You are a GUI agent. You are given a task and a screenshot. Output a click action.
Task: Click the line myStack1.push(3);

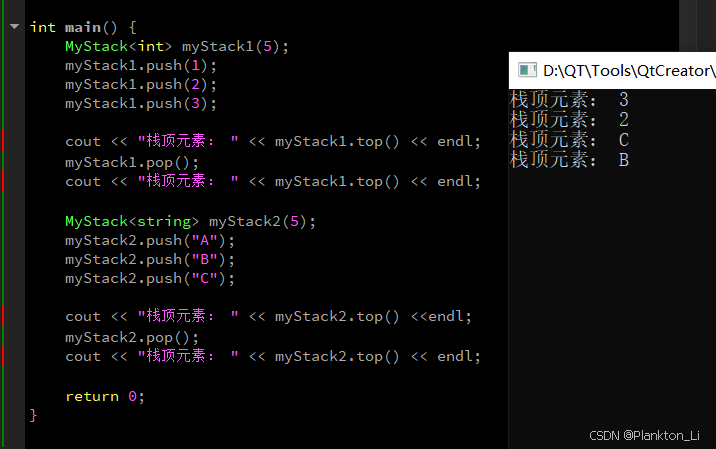[141, 104]
